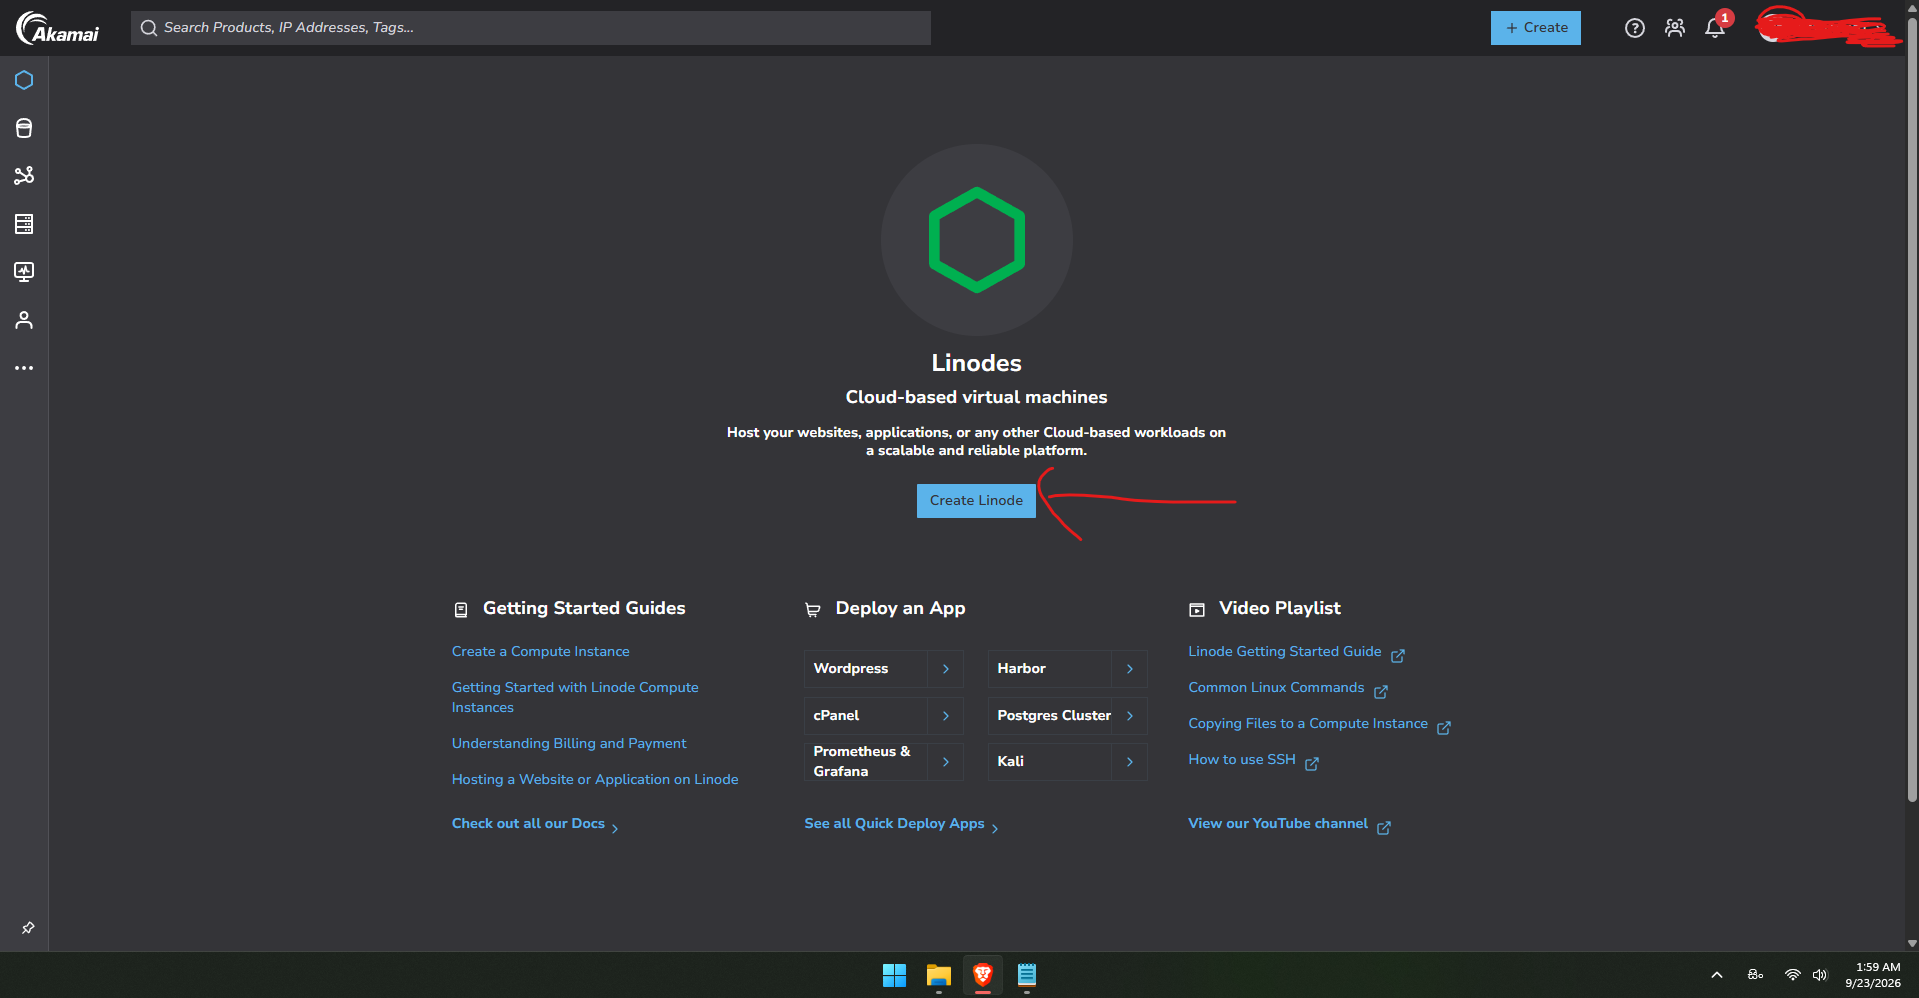Image resolution: width=1919 pixels, height=998 pixels.
Task: Open the help question-mark icon
Action: [x=1635, y=28]
